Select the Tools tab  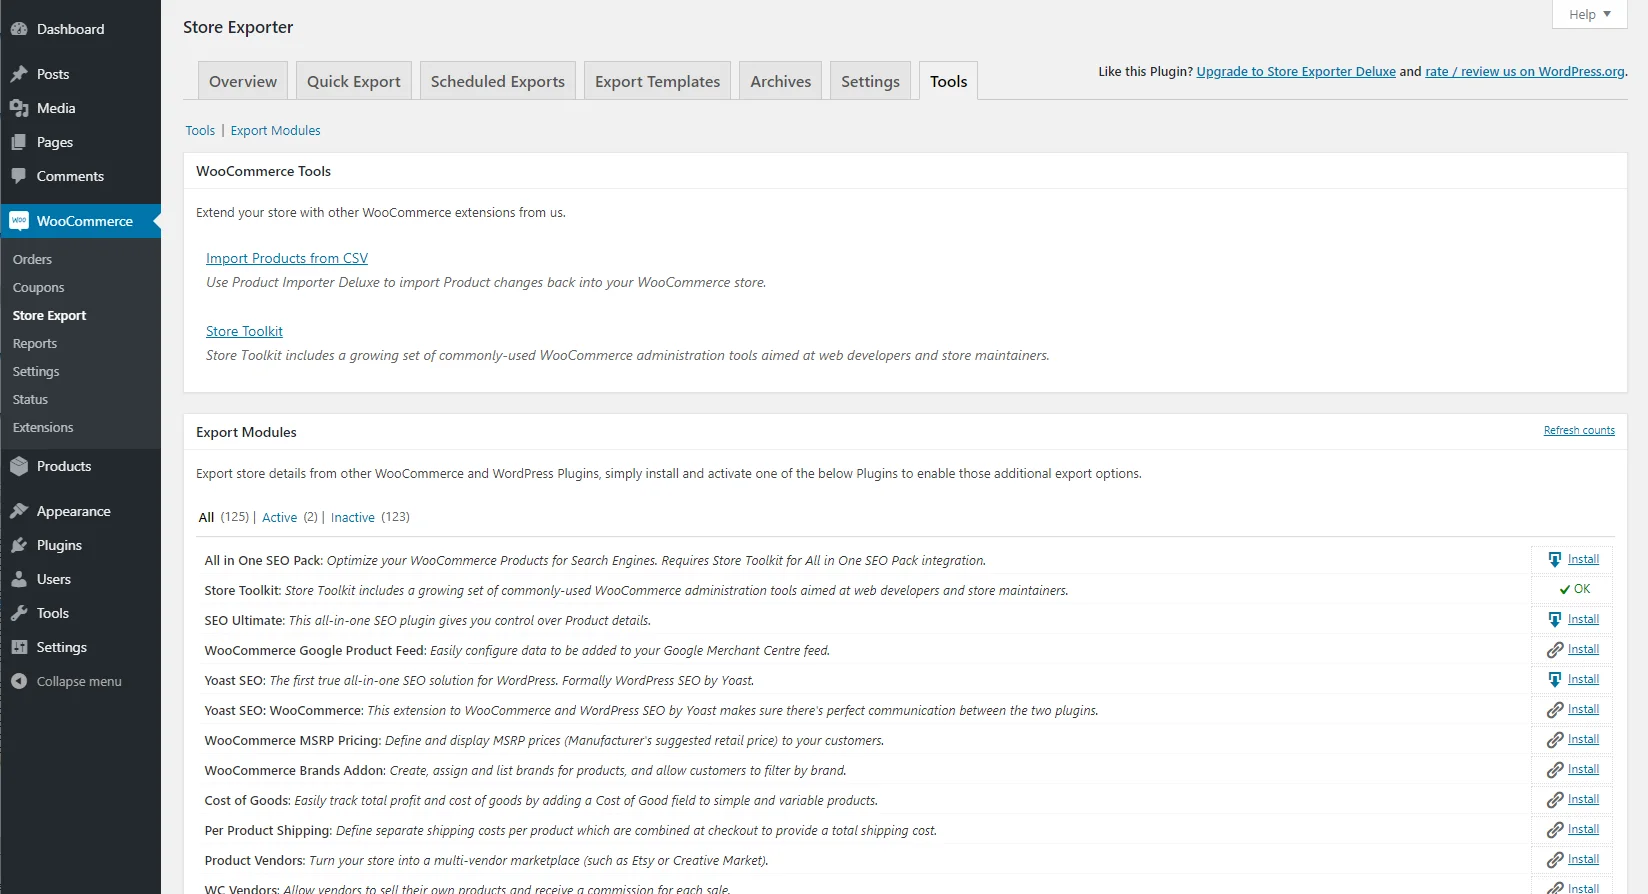pyautogui.click(x=948, y=81)
